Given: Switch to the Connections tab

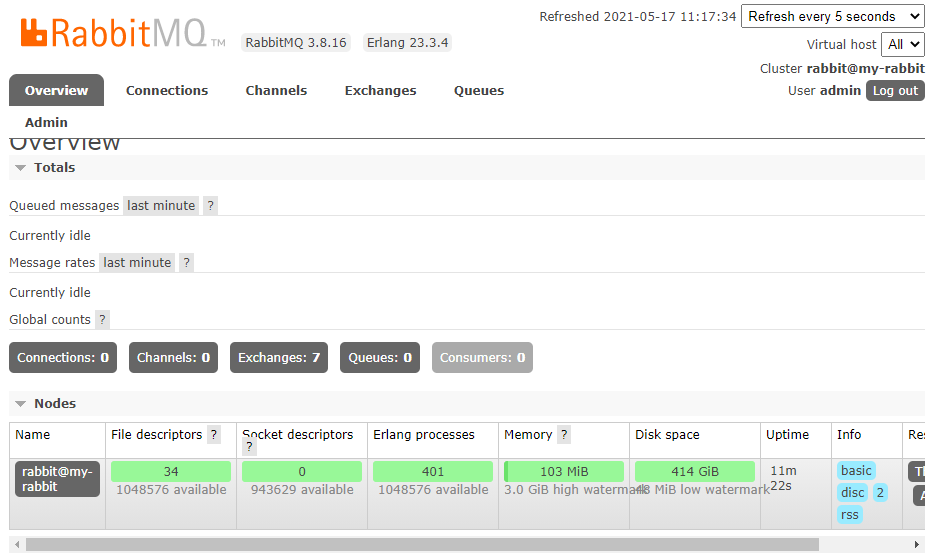Looking at the screenshot, I should [167, 90].
